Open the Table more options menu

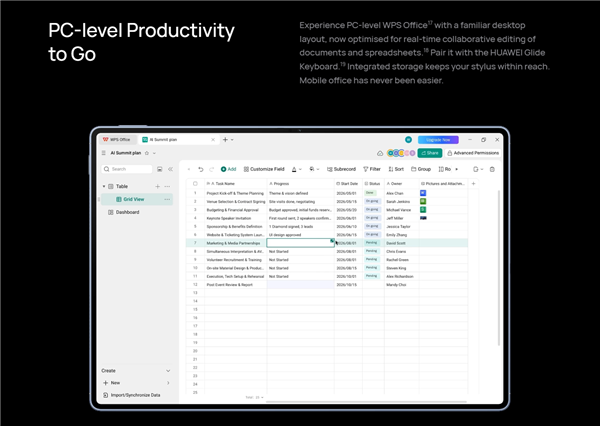pos(167,186)
